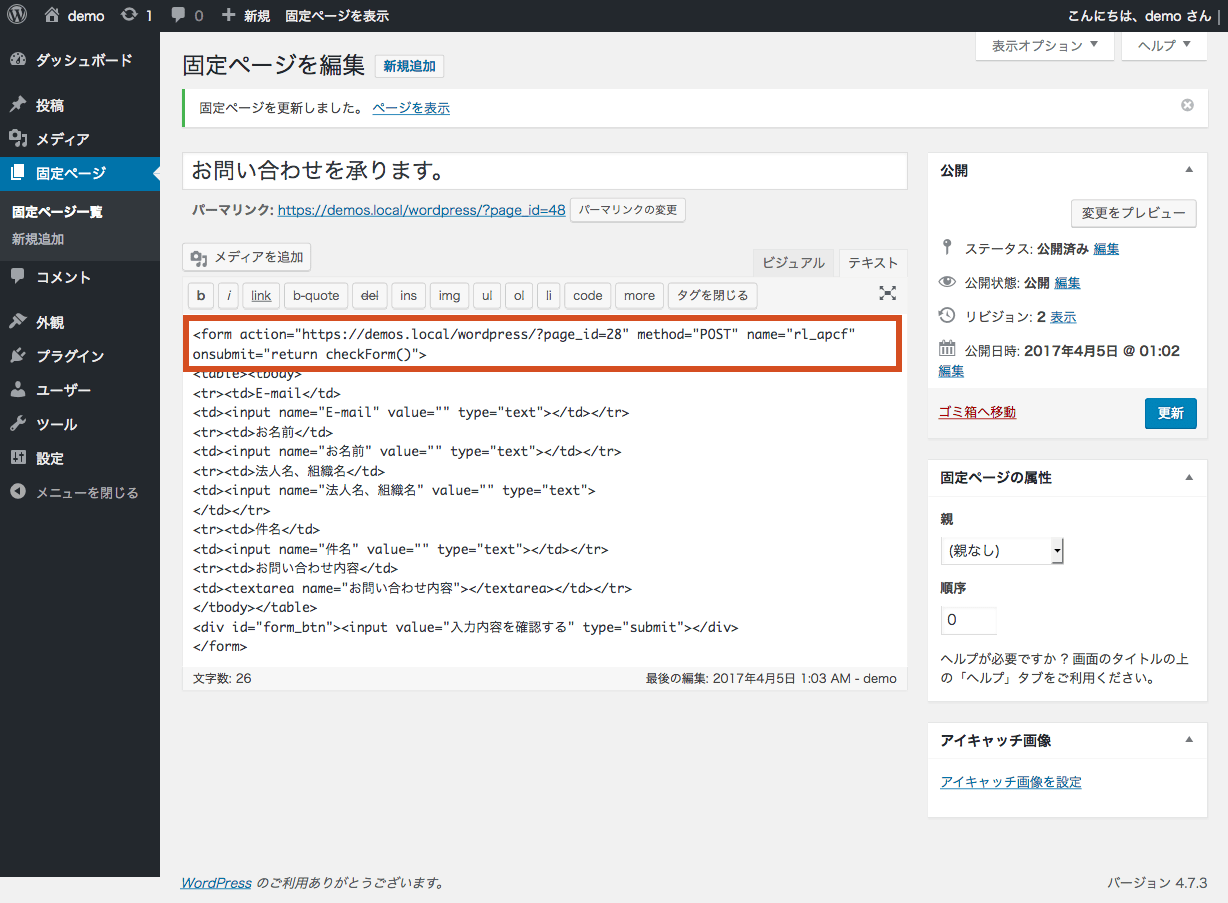This screenshot has width=1228, height=903.
Task: Open ツール menu in sidebar
Action: pos(80,424)
